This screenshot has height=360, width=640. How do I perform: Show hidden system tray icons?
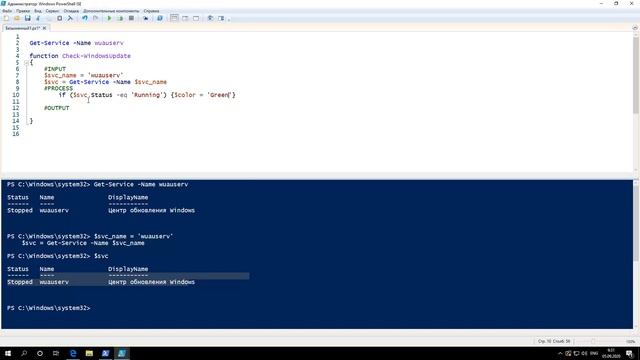560,353
